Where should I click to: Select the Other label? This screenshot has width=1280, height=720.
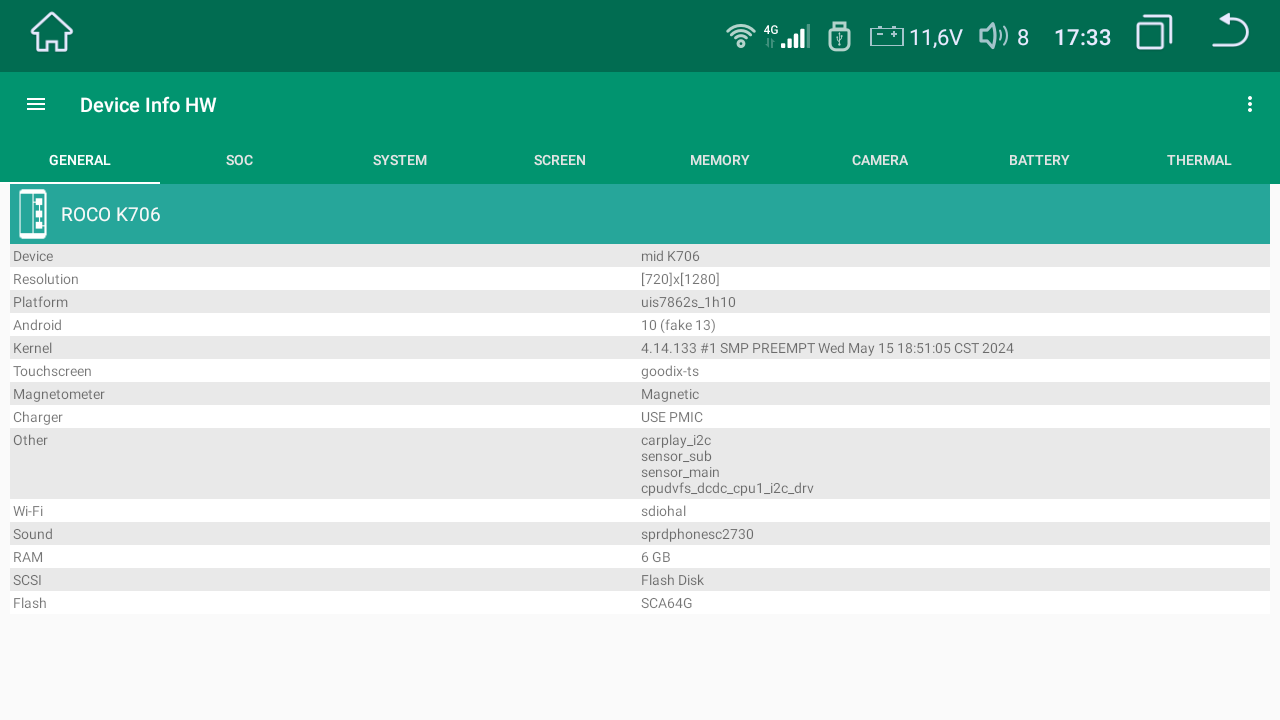tap(30, 440)
